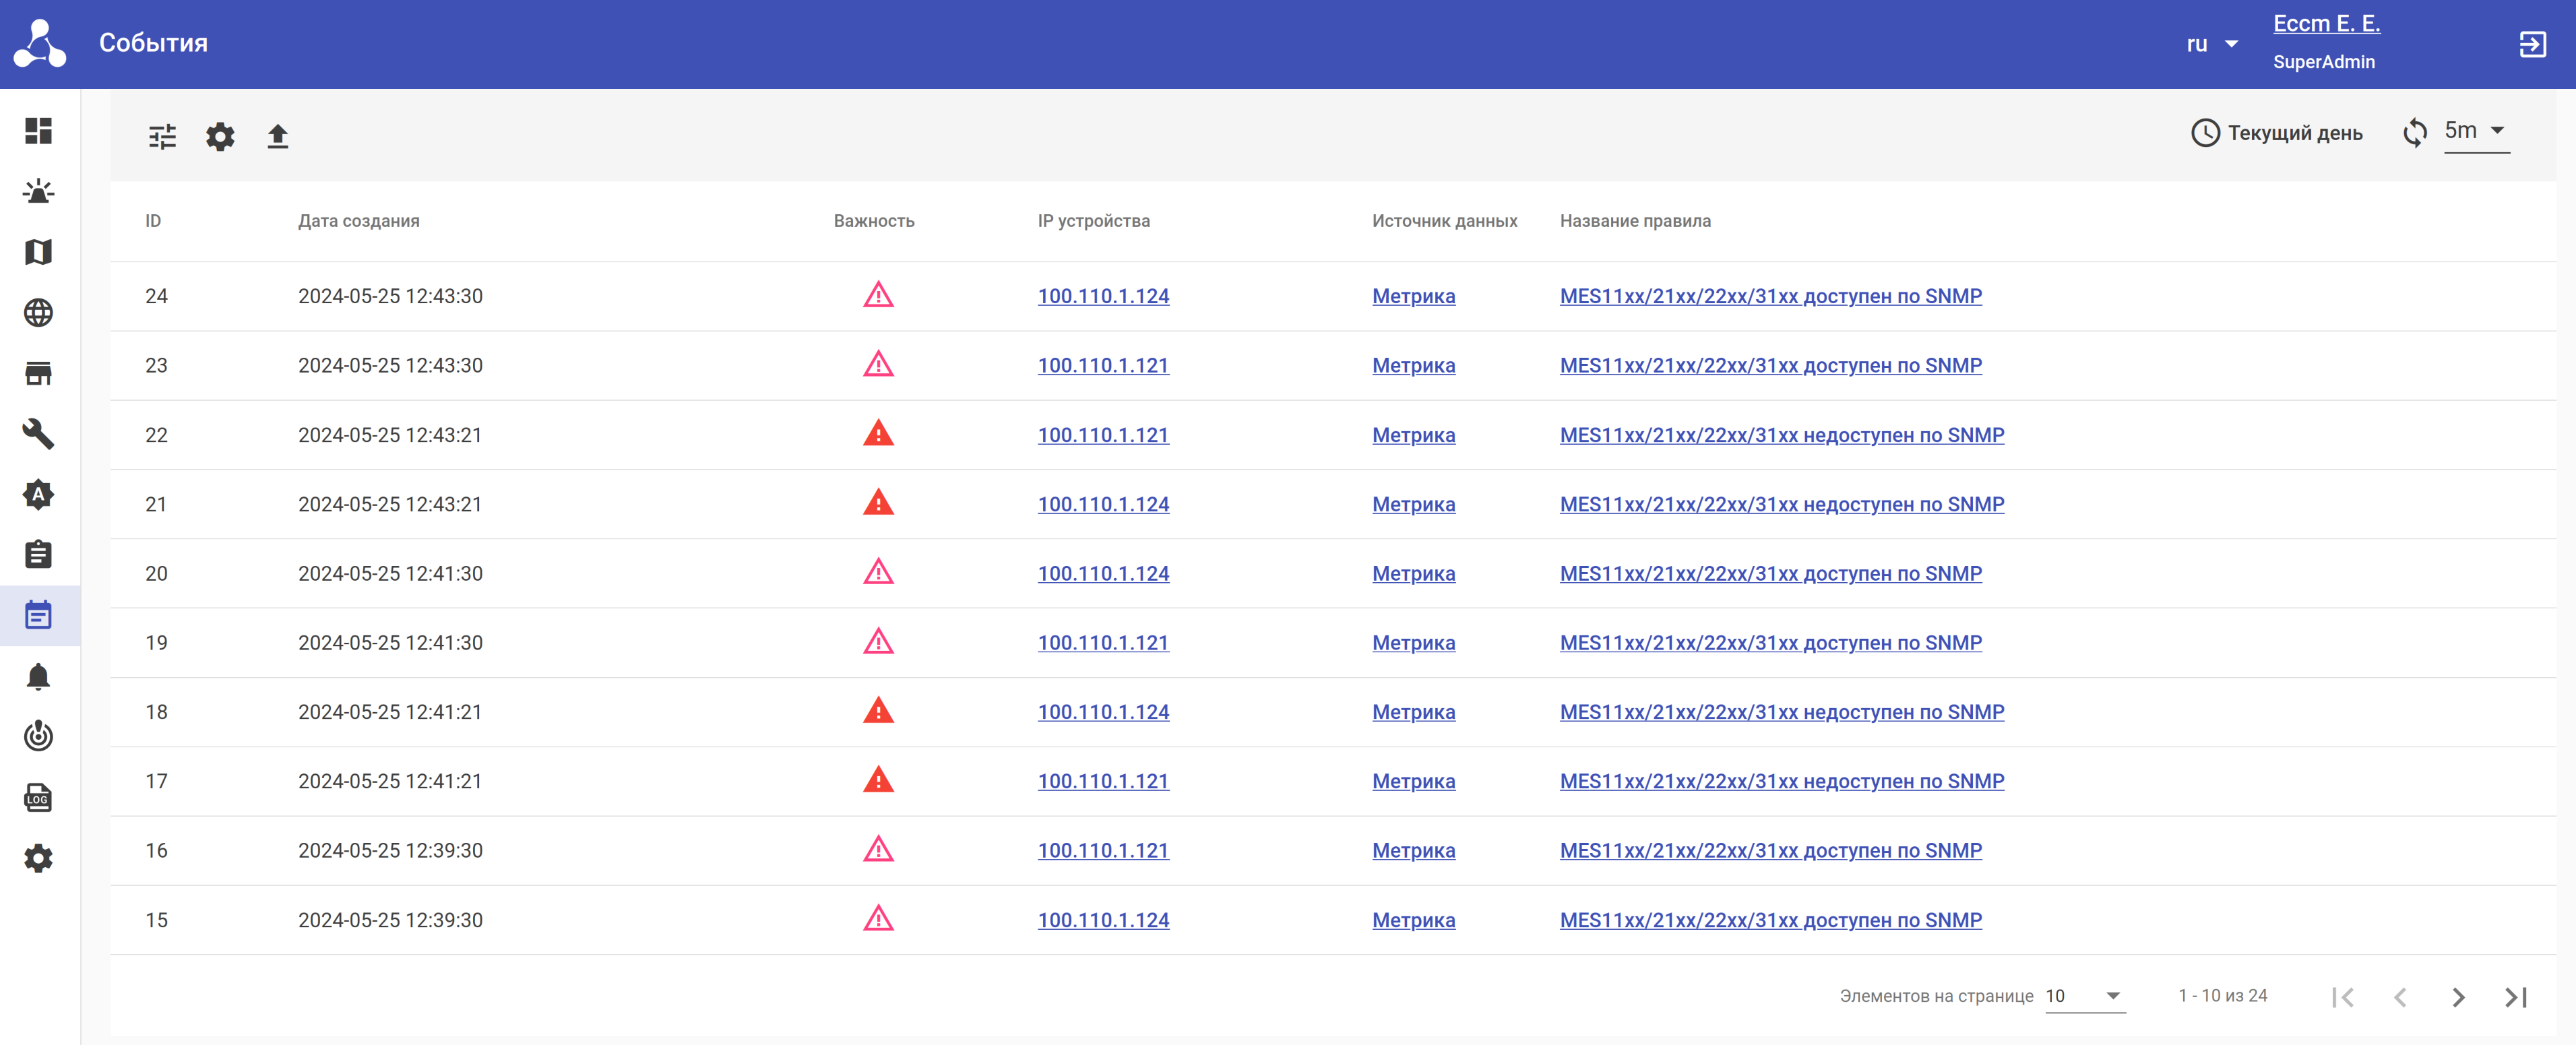Open the items per page dropdown

point(2084,996)
